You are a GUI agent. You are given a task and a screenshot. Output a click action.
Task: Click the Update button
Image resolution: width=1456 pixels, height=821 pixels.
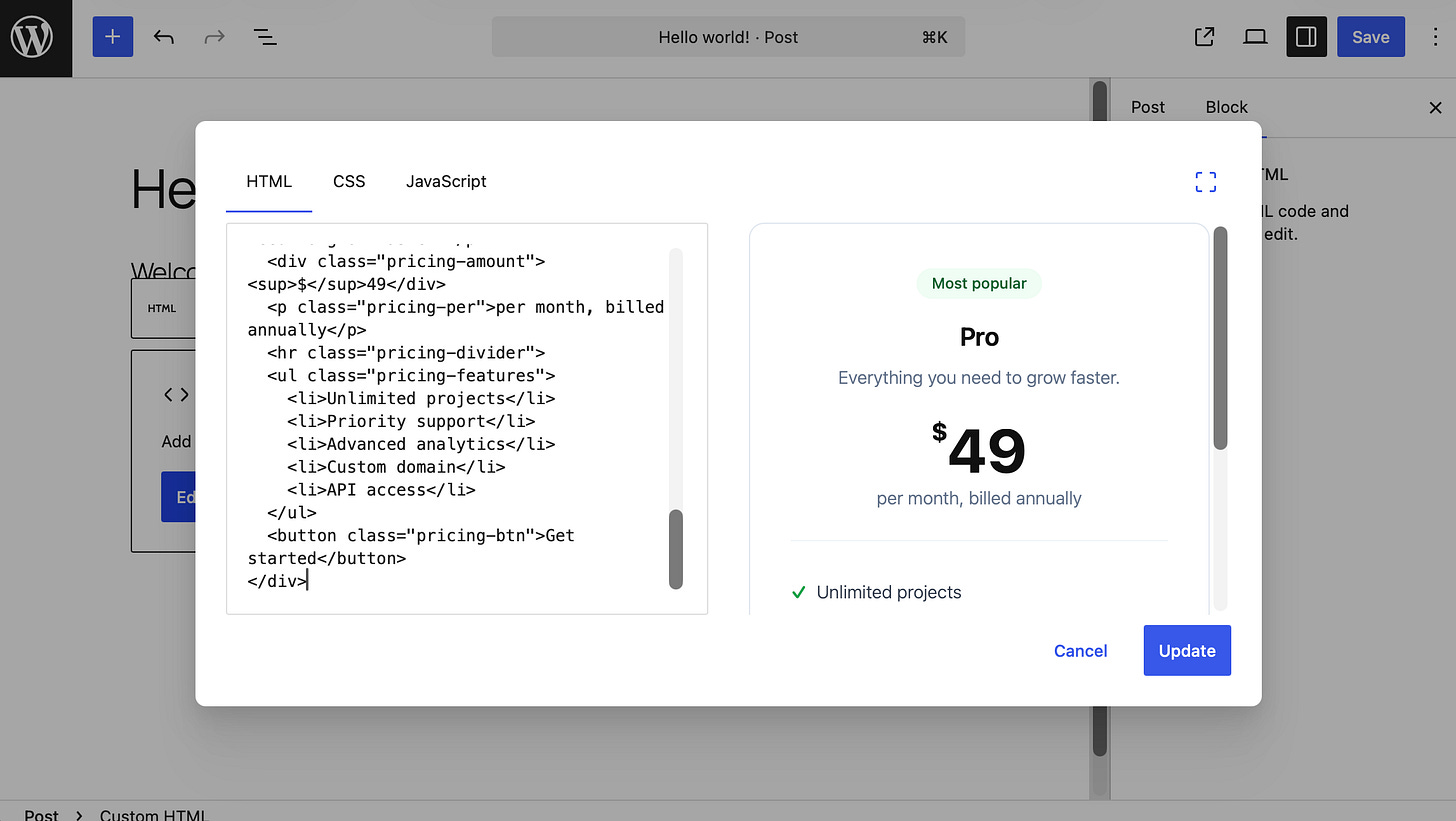pyautogui.click(x=1187, y=650)
